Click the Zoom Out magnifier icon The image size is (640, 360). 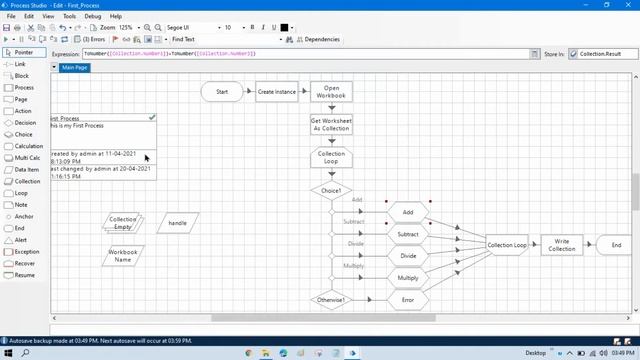coord(158,28)
